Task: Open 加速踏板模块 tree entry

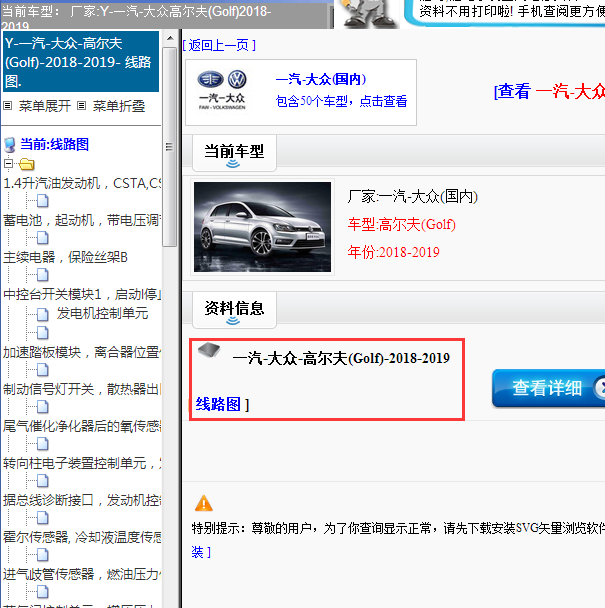Action: pos(82,352)
